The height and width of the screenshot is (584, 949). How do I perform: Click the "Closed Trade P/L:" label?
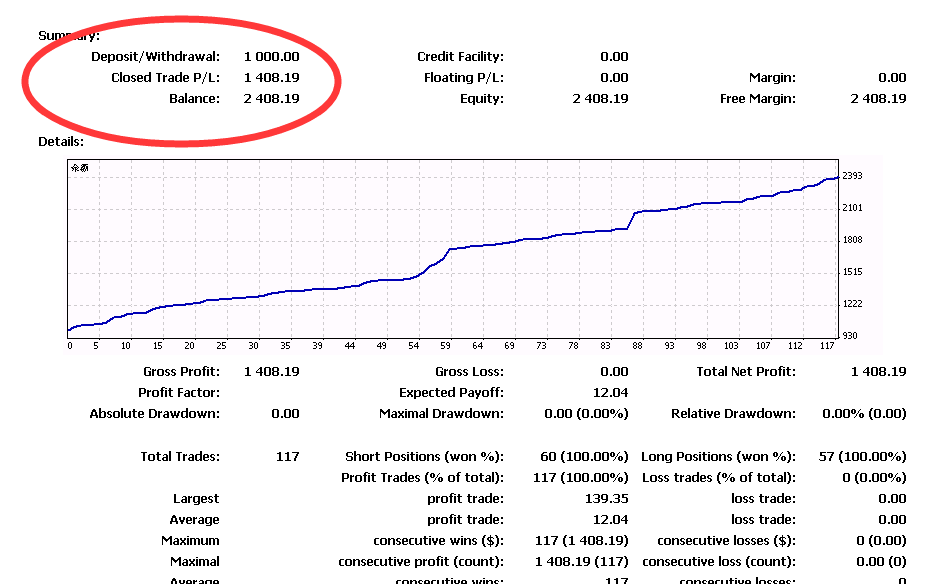coord(166,78)
